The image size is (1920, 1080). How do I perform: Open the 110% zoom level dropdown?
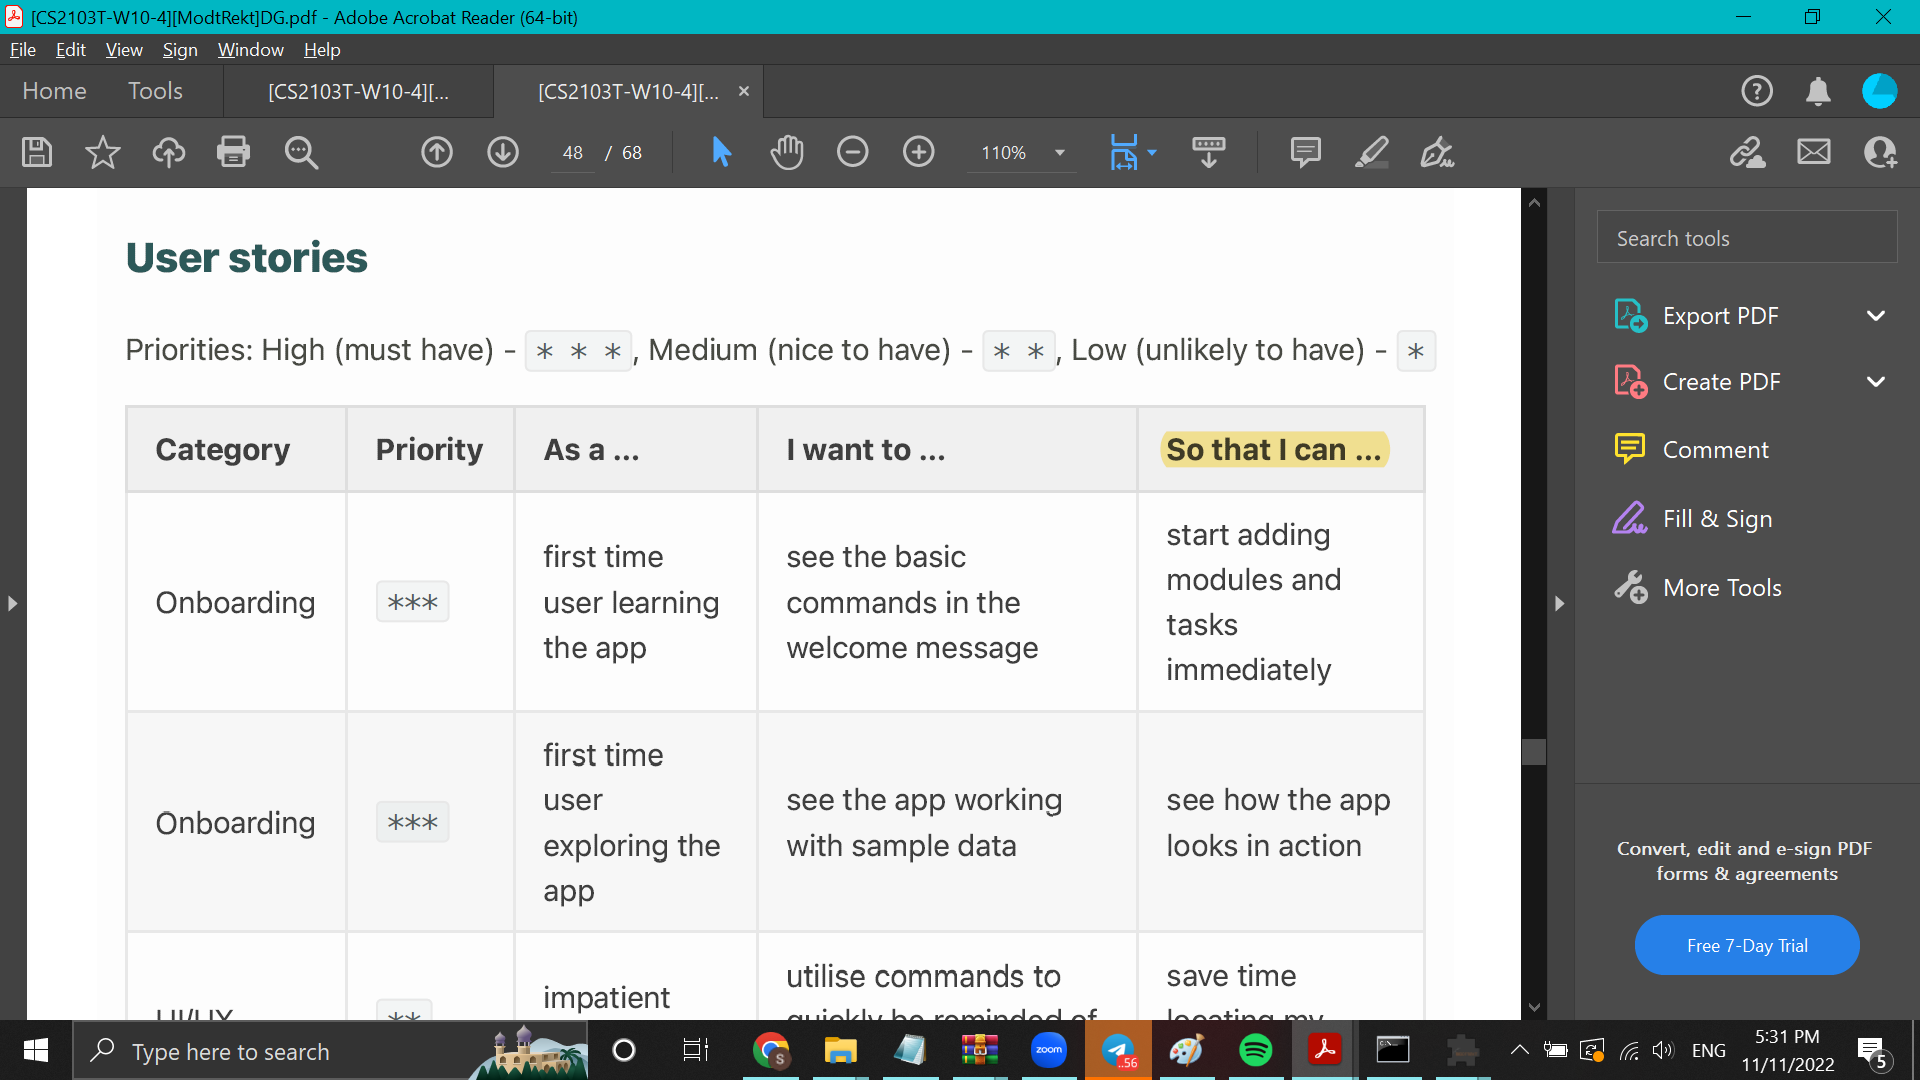point(1059,153)
